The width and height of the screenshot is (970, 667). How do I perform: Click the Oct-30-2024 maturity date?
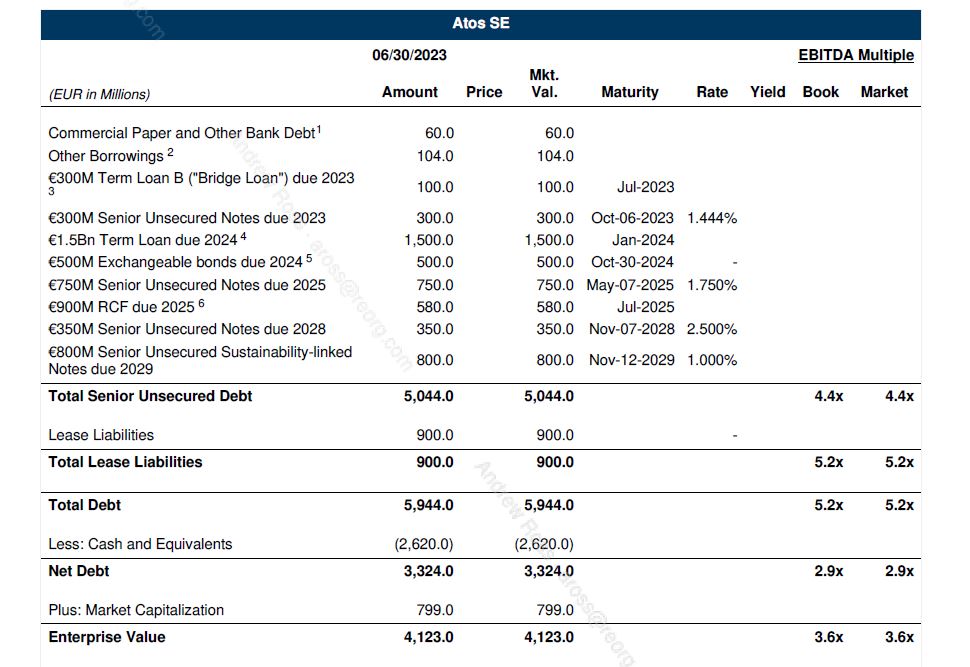632,262
